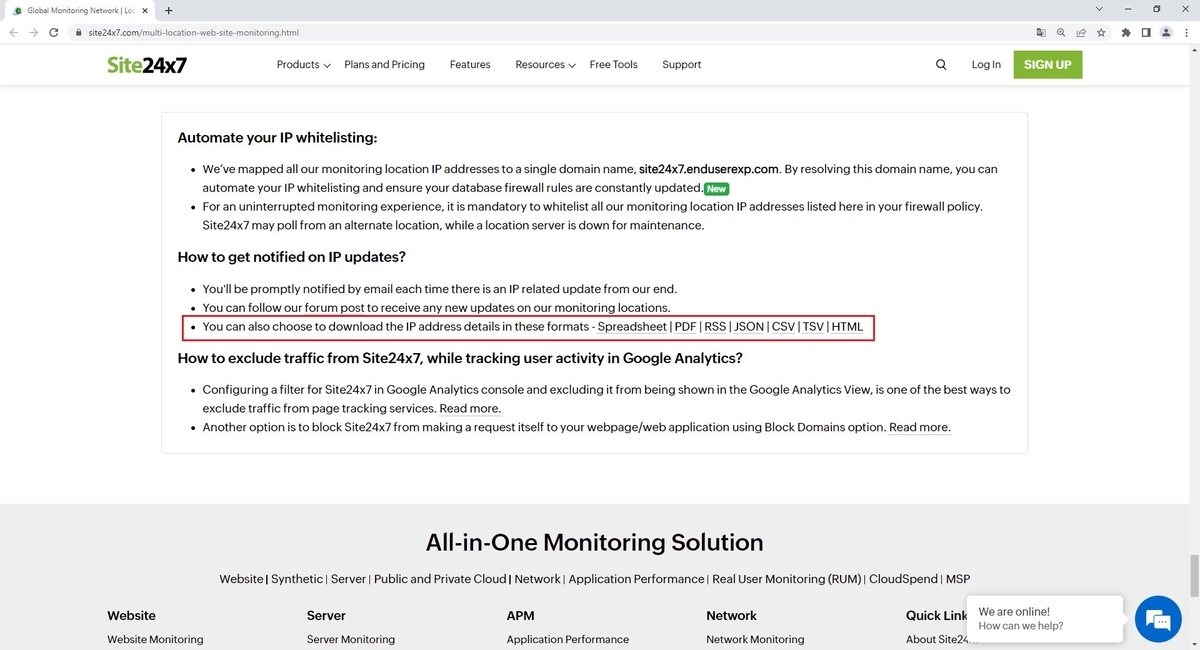1200x650 pixels.
Task: Click the zoom magnifier icon in address bar
Action: point(1061,32)
